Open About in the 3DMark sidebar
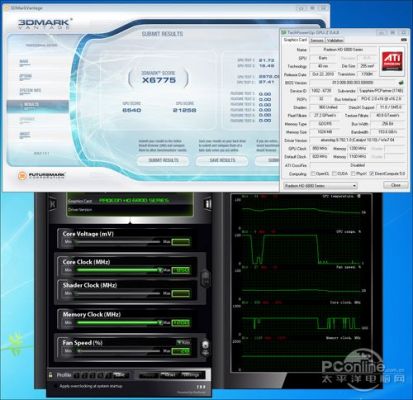This screenshot has height=400, width=413. [24, 135]
